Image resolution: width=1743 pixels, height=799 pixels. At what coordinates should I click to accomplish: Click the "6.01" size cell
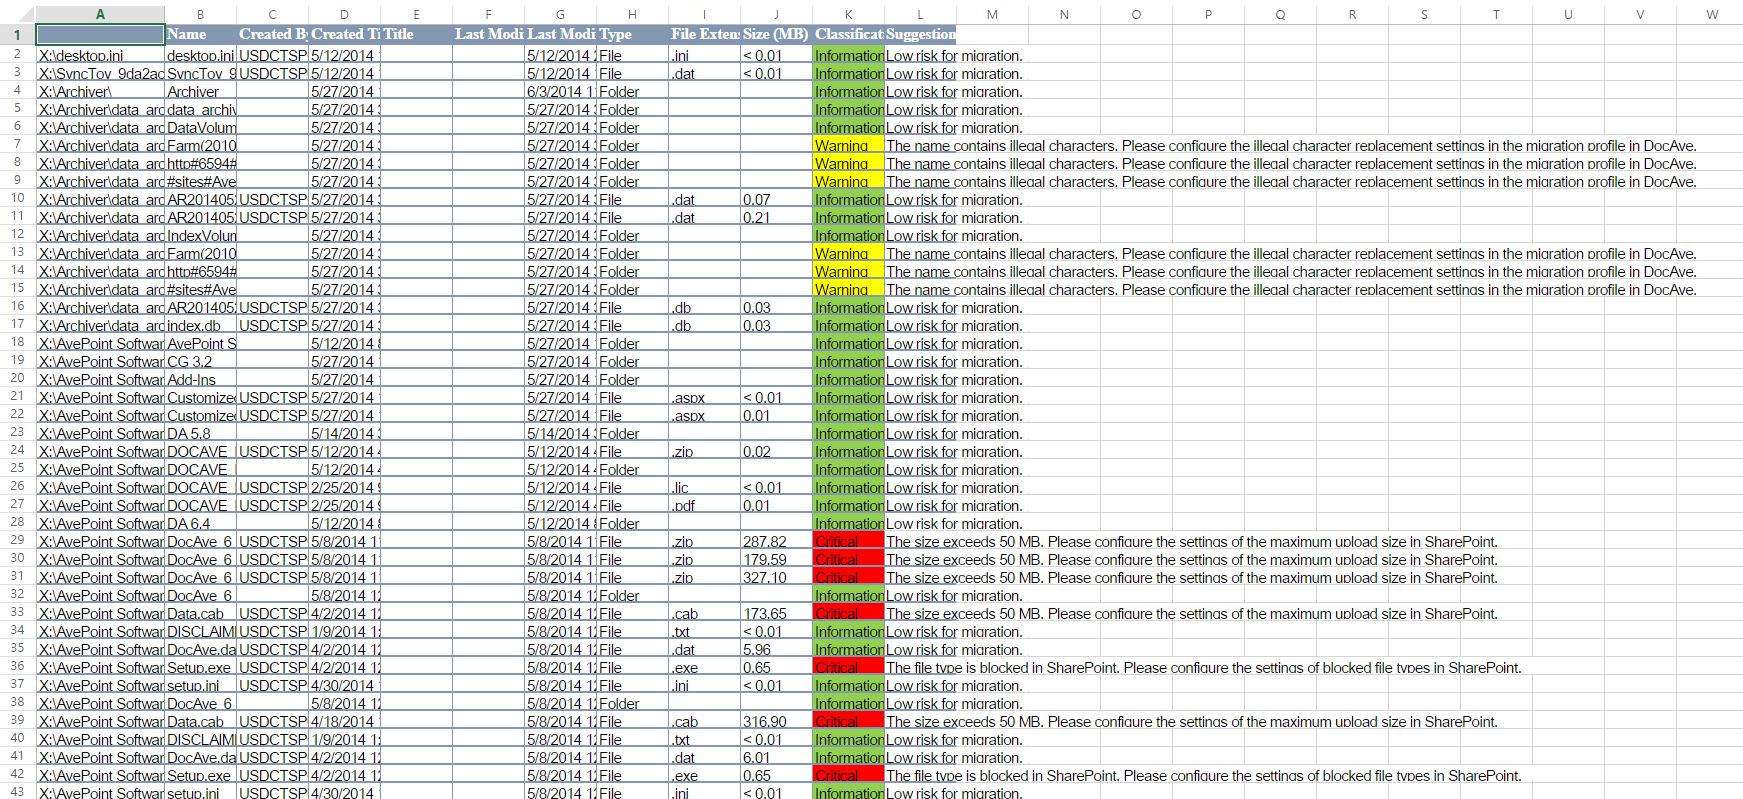tap(777, 757)
